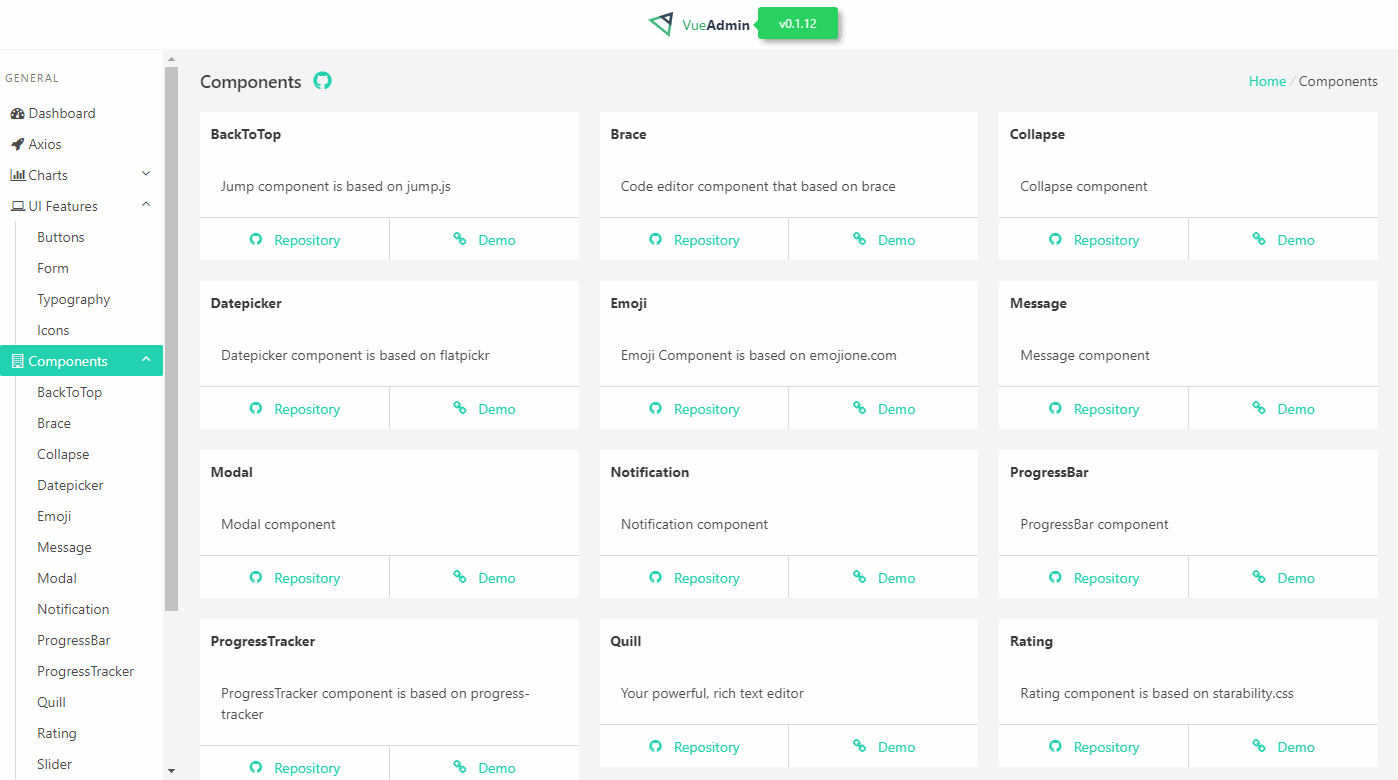Viewport: 1398px width, 780px height.
Task: Click the link icon on the Quill Demo button
Action: point(857,746)
